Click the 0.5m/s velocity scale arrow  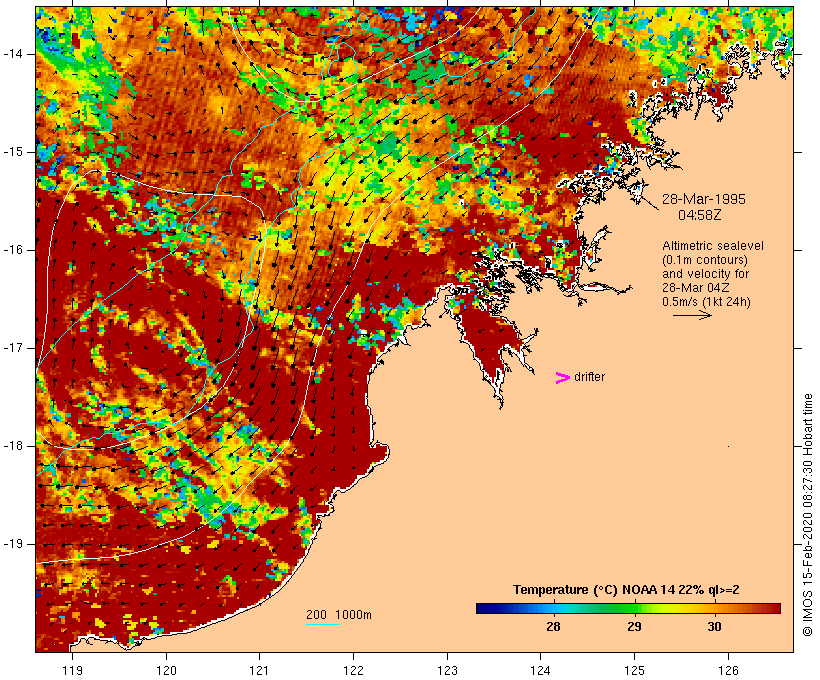pos(692,315)
